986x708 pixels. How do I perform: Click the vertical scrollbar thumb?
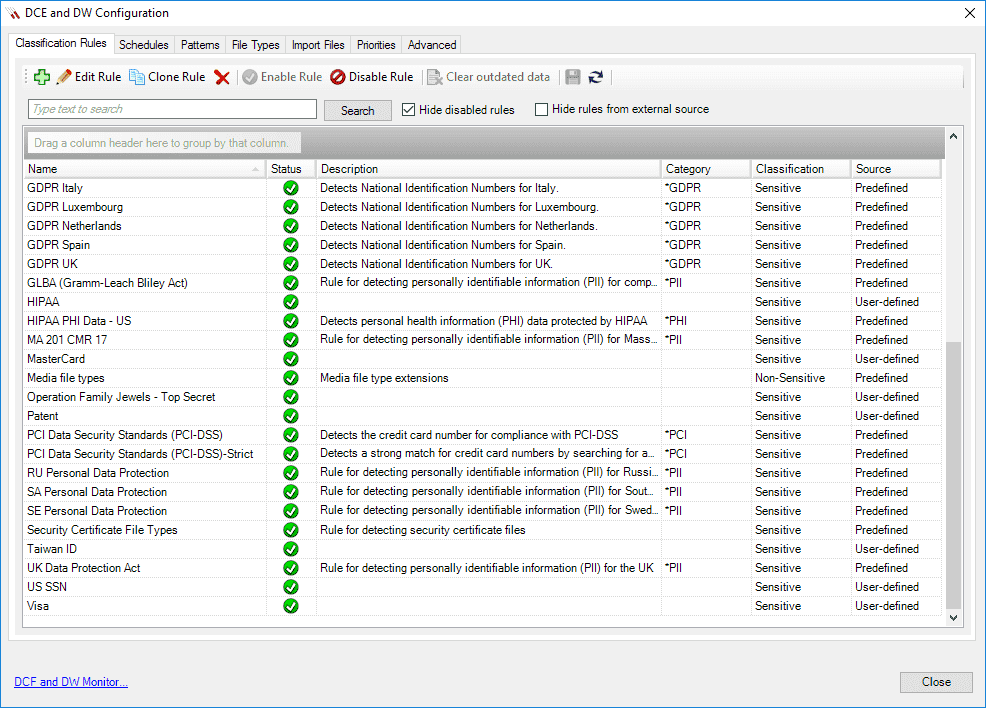pyautogui.click(x=953, y=475)
